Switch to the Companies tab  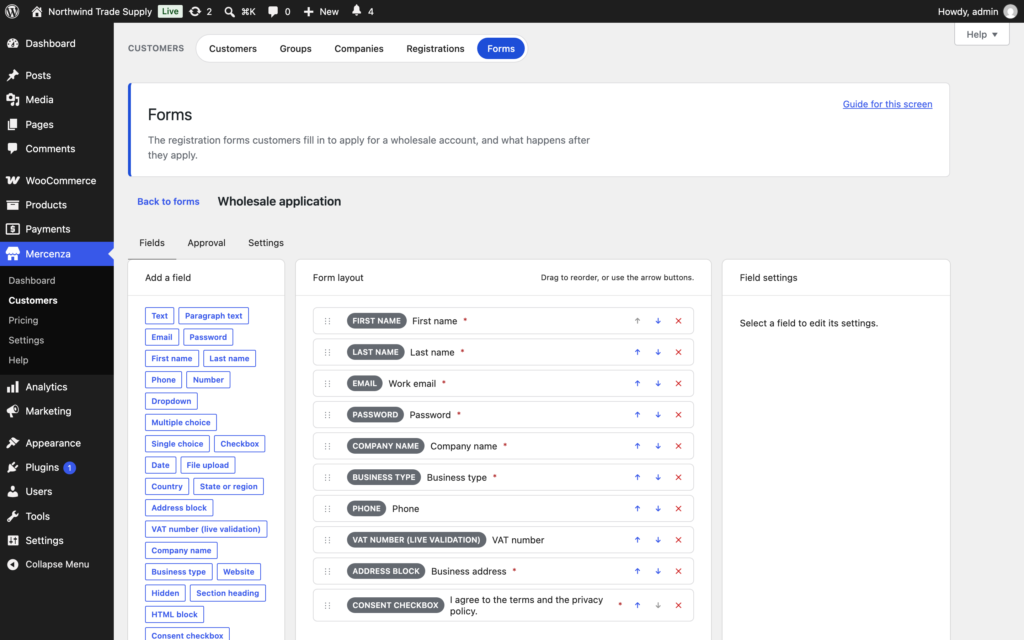coord(359,48)
